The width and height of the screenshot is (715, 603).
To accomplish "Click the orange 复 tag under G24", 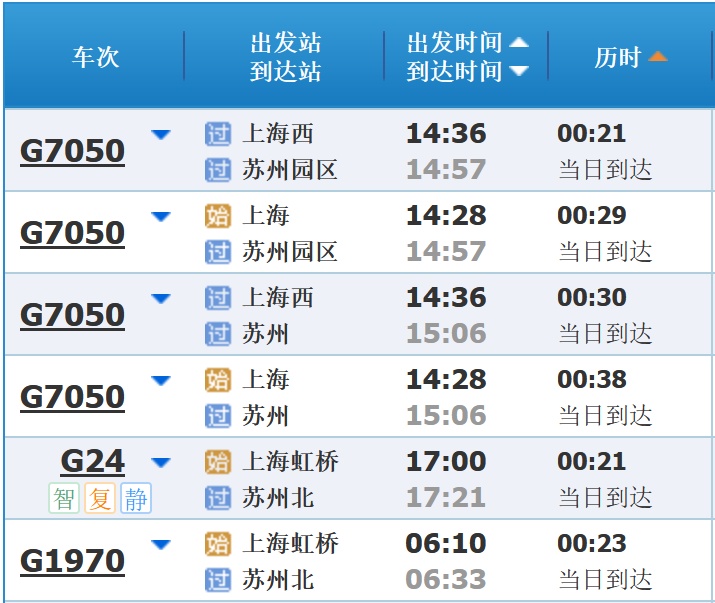I will click(100, 497).
